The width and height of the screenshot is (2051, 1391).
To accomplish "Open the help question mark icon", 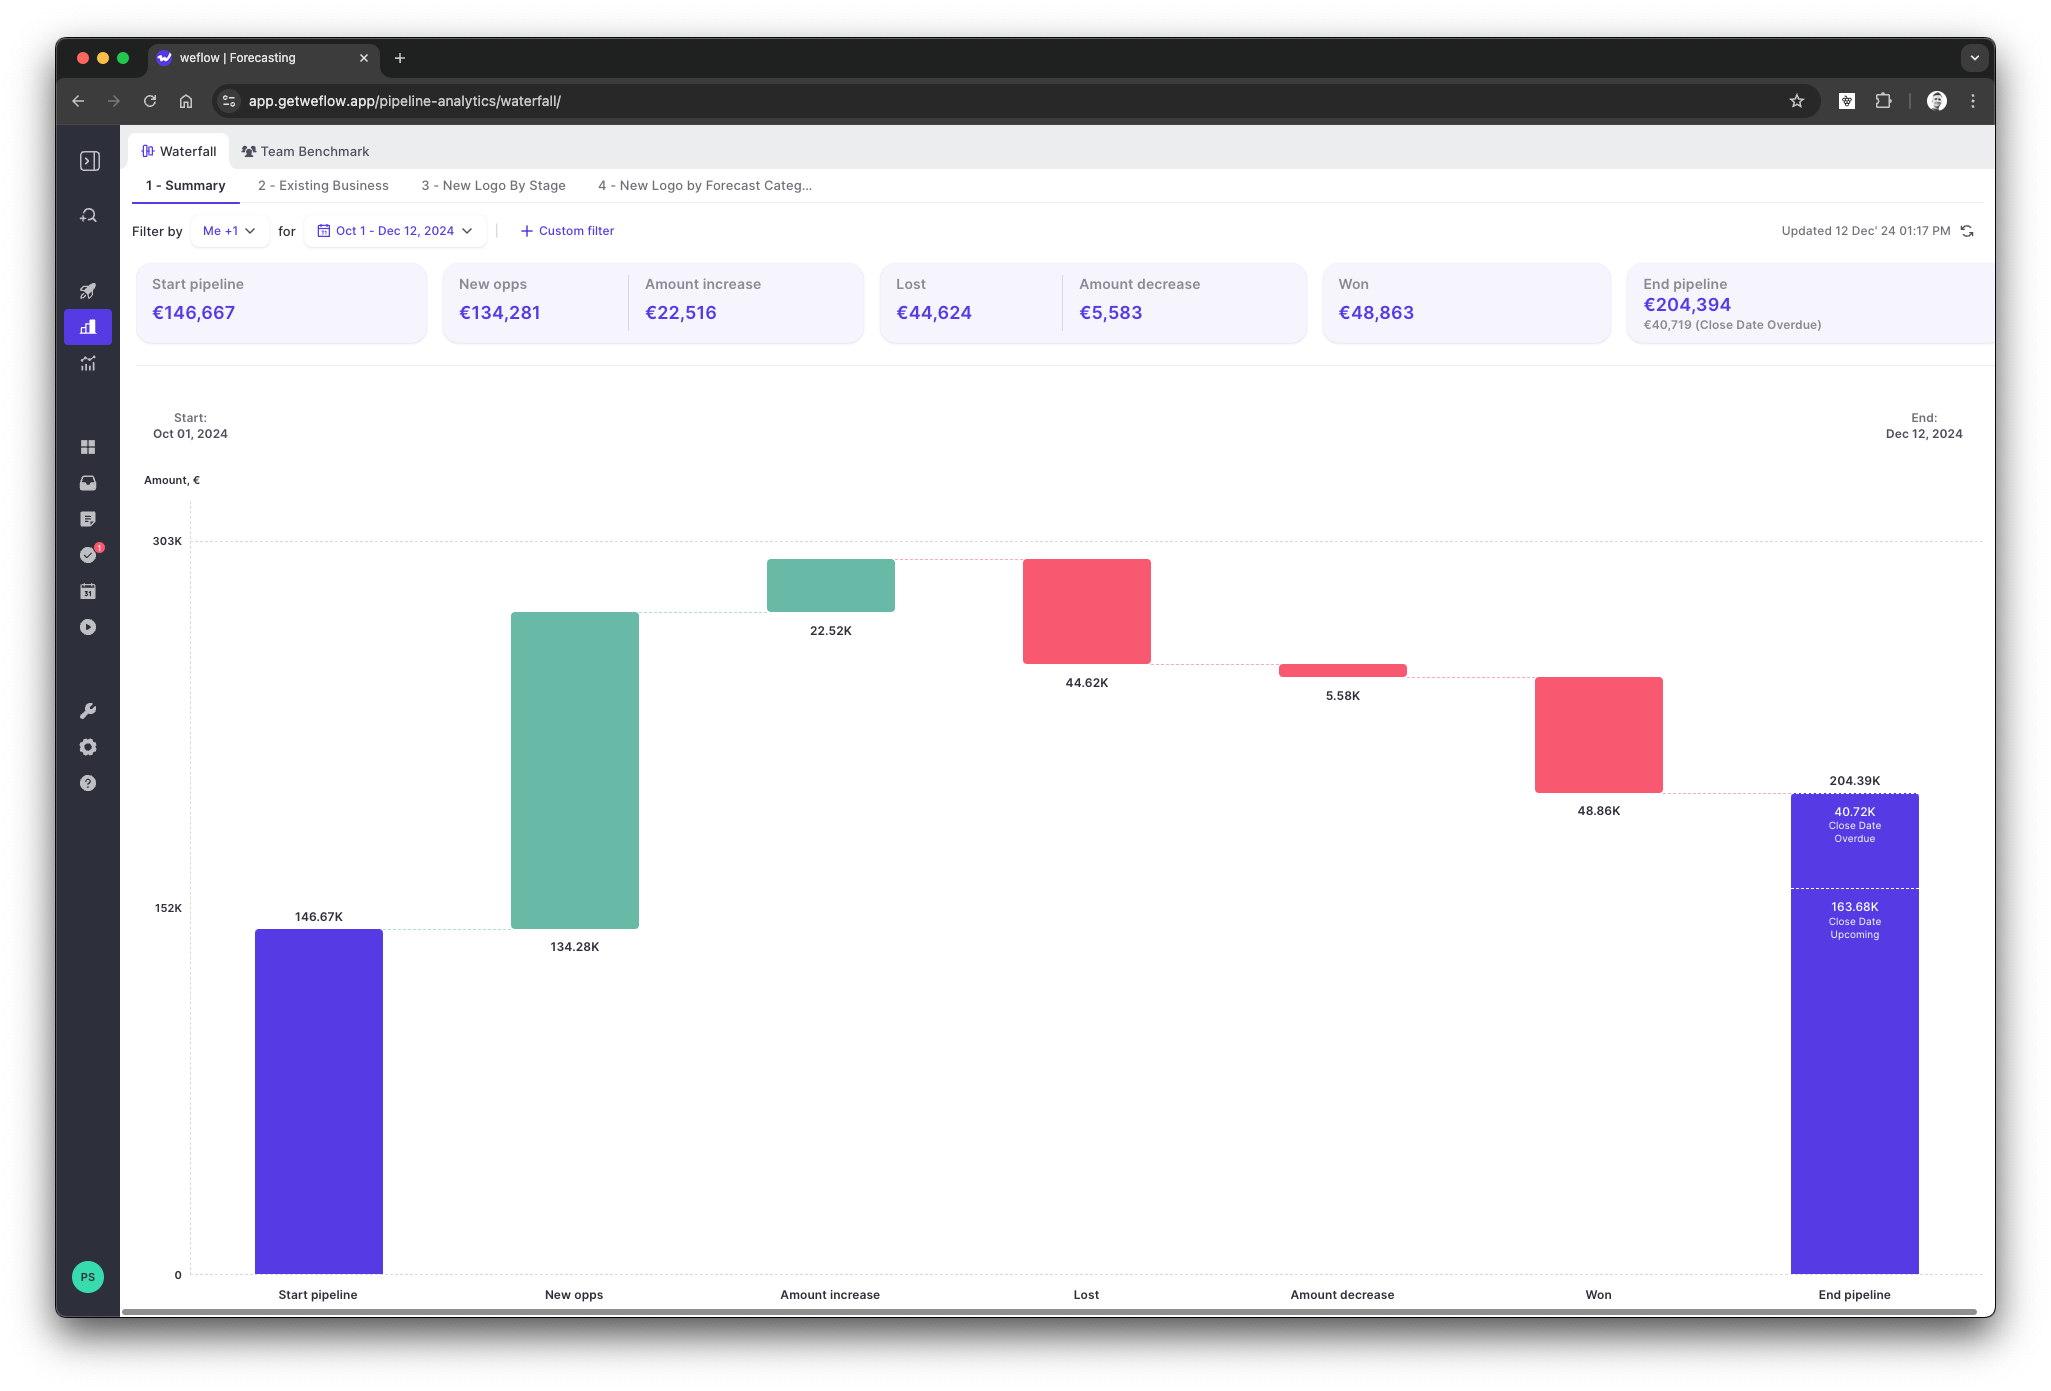I will pos(88,783).
